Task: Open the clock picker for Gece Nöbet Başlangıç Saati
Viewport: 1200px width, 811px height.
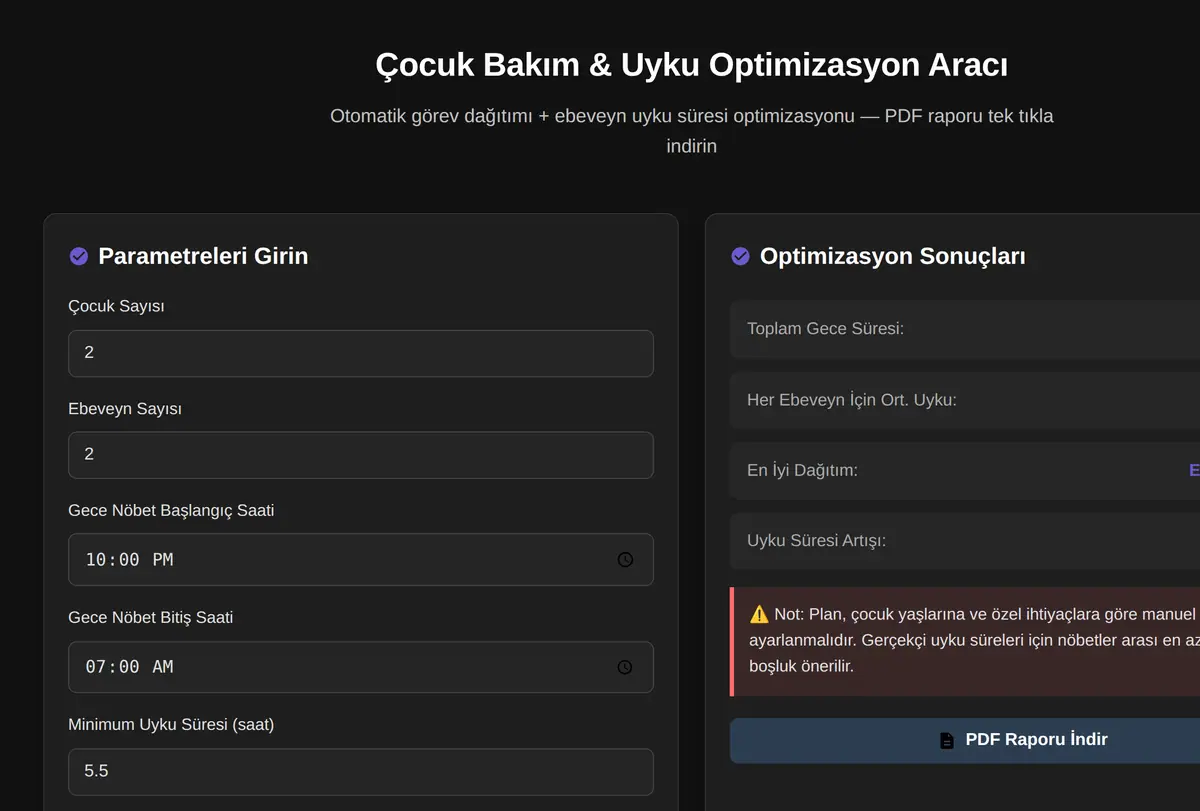Action: click(625, 560)
